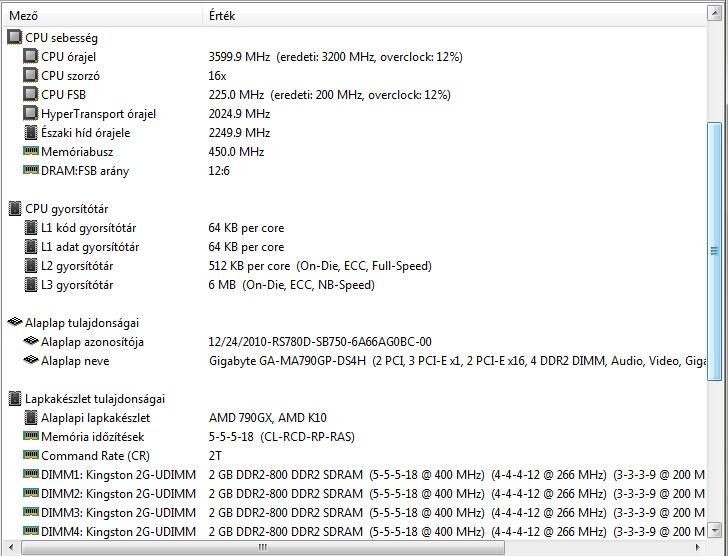Click the DIMM3 memory module icon
Screen dimensions: 728x556
[31, 512]
